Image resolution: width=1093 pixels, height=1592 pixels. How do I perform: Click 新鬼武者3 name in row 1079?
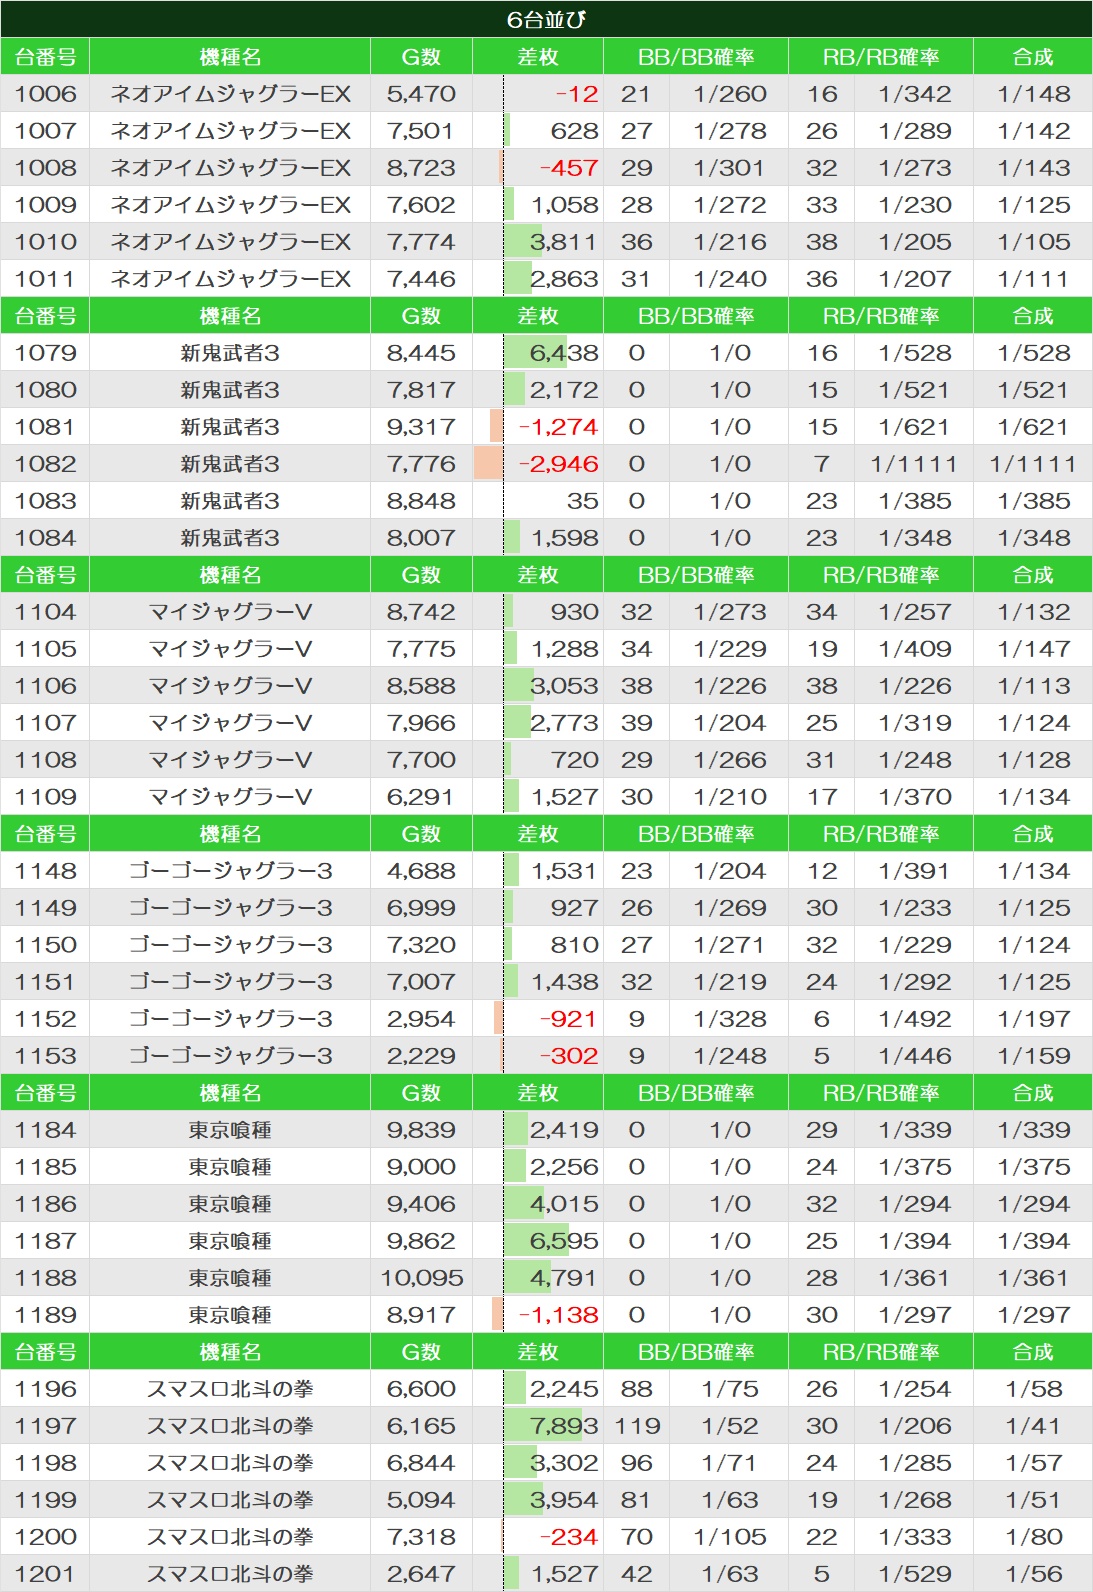[230, 353]
